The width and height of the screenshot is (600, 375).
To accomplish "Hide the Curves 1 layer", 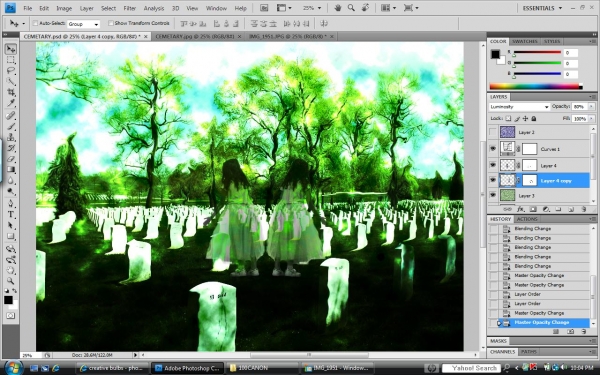I will click(493, 149).
